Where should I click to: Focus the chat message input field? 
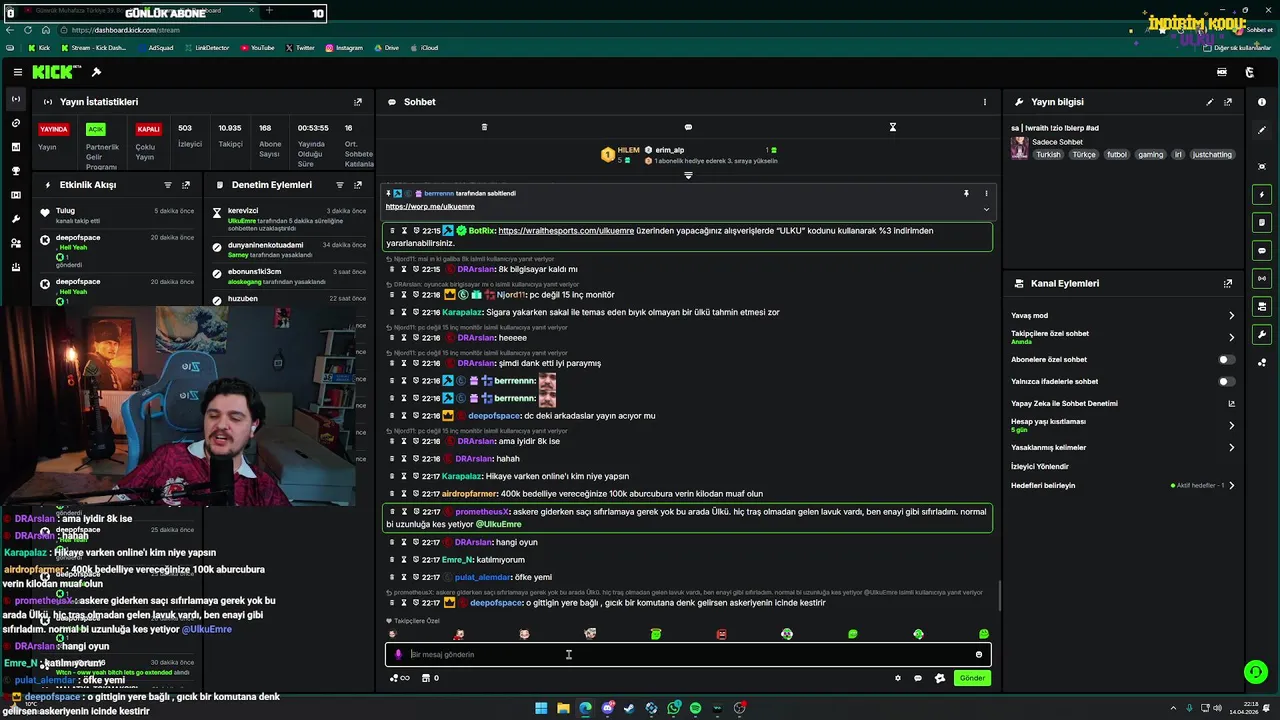[x=688, y=654]
